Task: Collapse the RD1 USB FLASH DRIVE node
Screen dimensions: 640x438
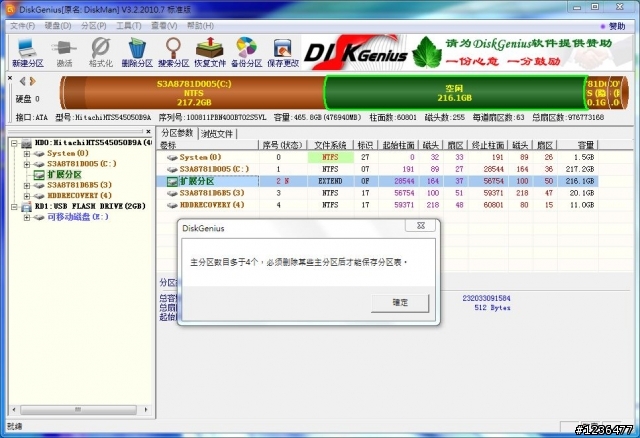Action: (x=14, y=207)
